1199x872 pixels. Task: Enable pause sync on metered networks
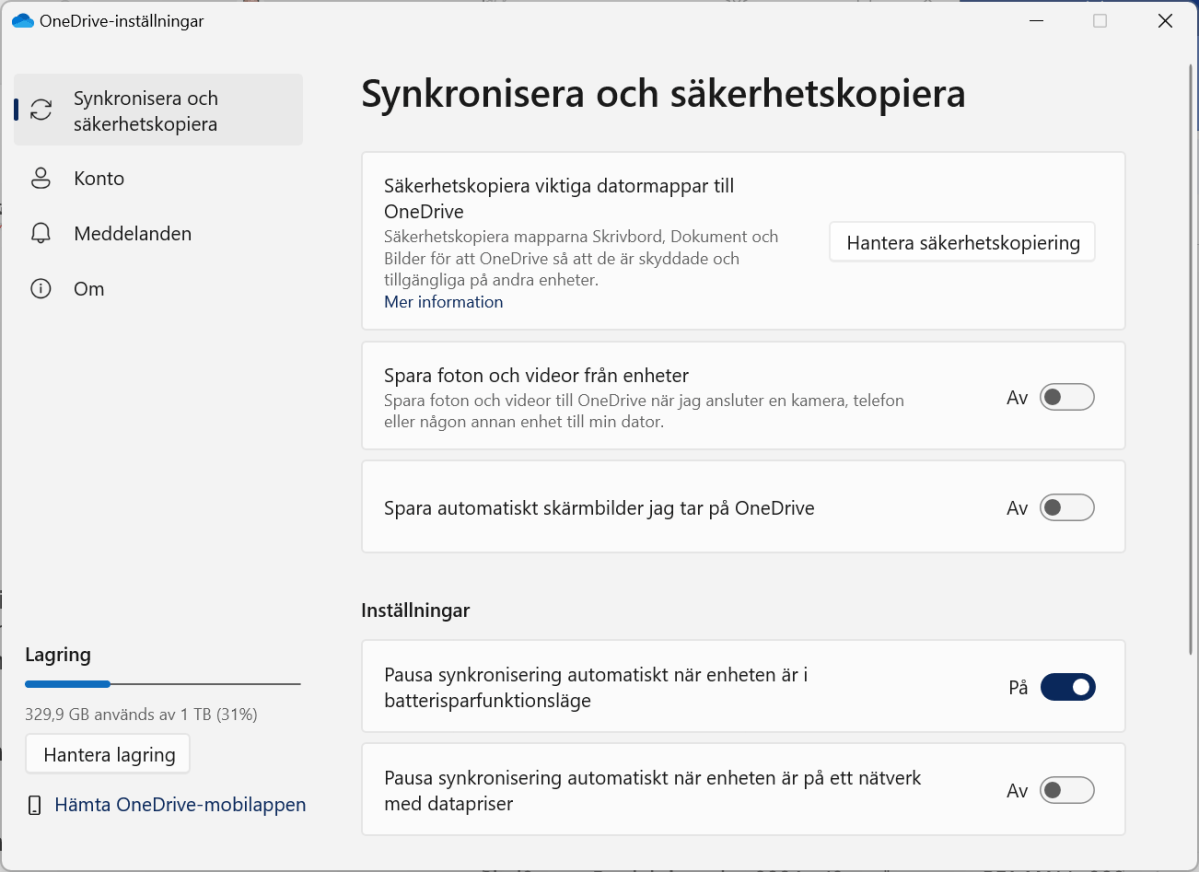pyautogui.click(x=1067, y=790)
